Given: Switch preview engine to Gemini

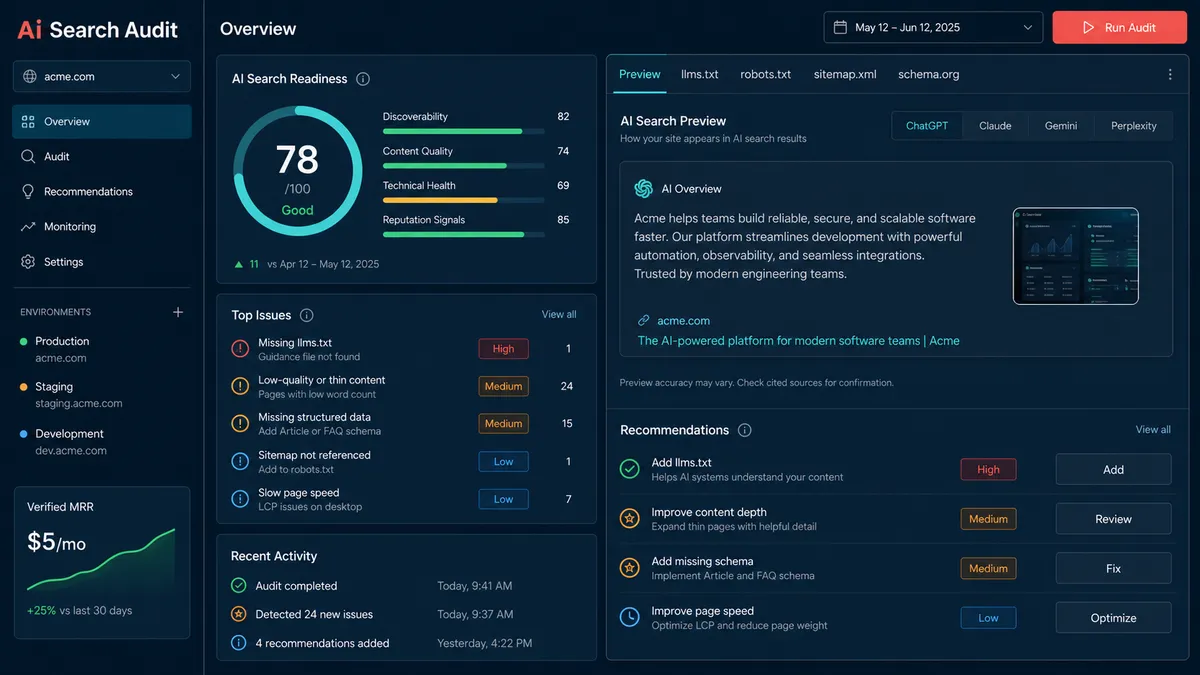Looking at the screenshot, I should tap(1061, 126).
